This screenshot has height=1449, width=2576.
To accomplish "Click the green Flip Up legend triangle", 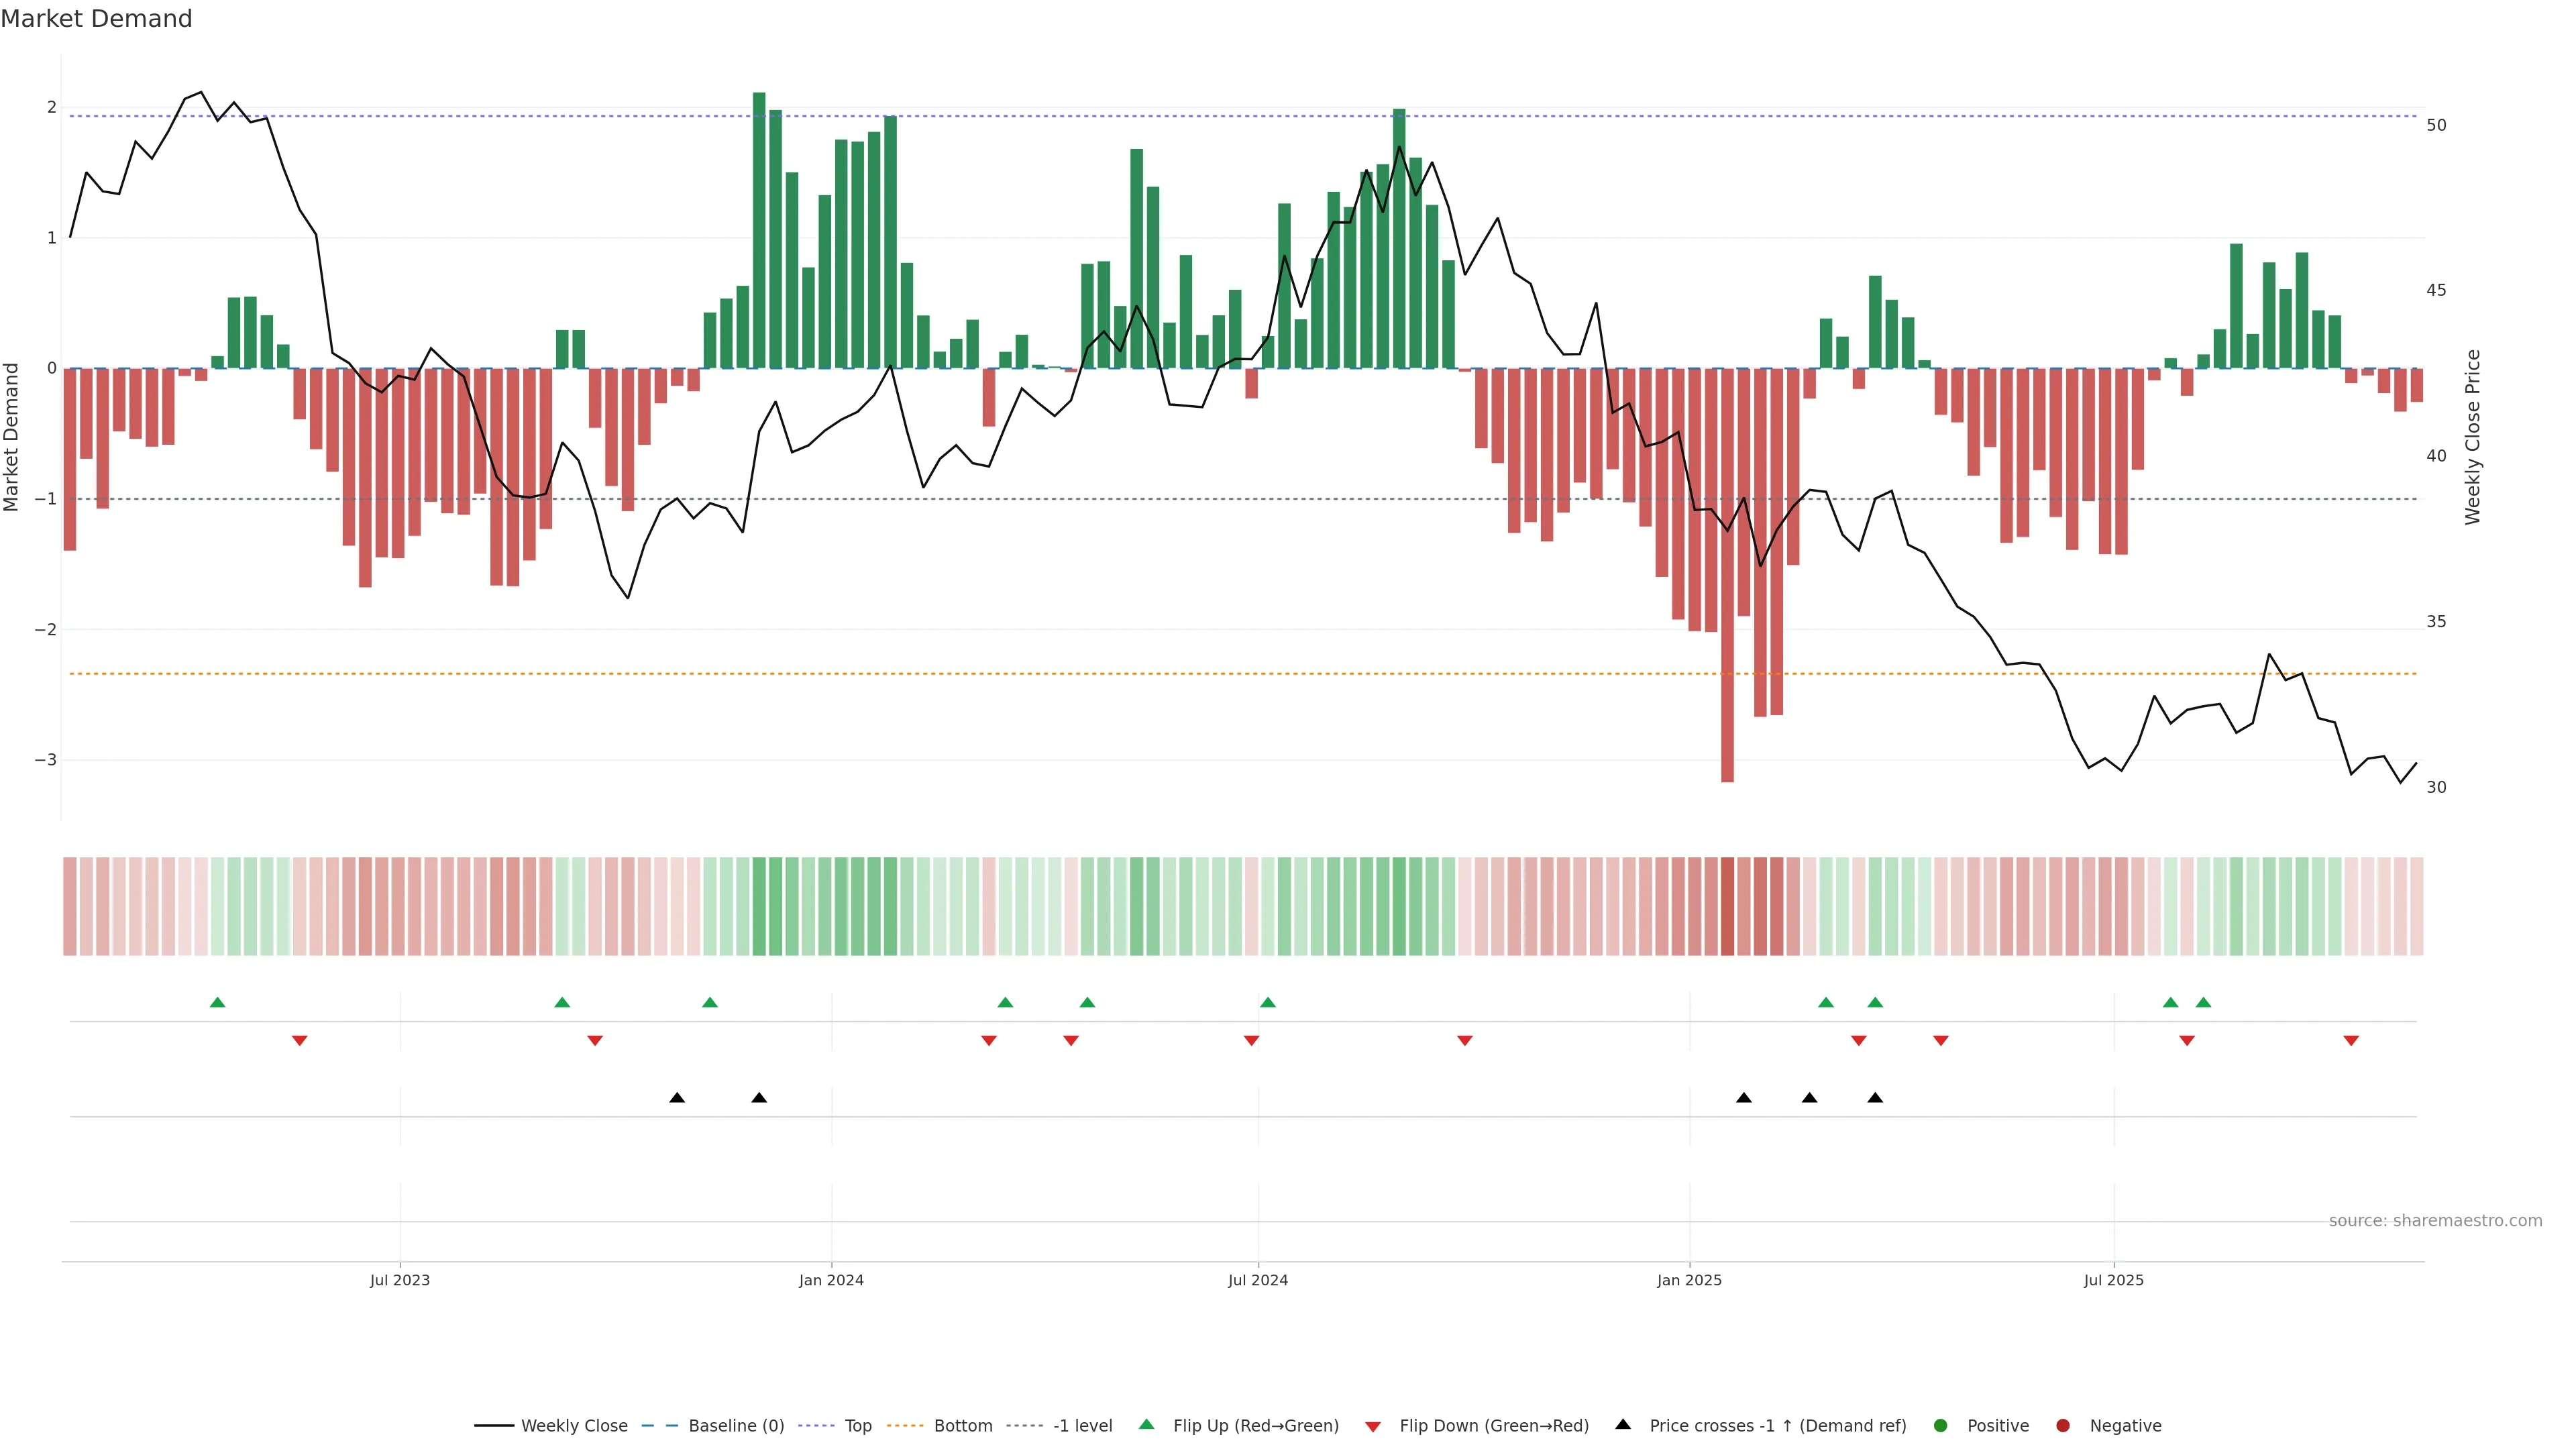I will click(1147, 1424).
